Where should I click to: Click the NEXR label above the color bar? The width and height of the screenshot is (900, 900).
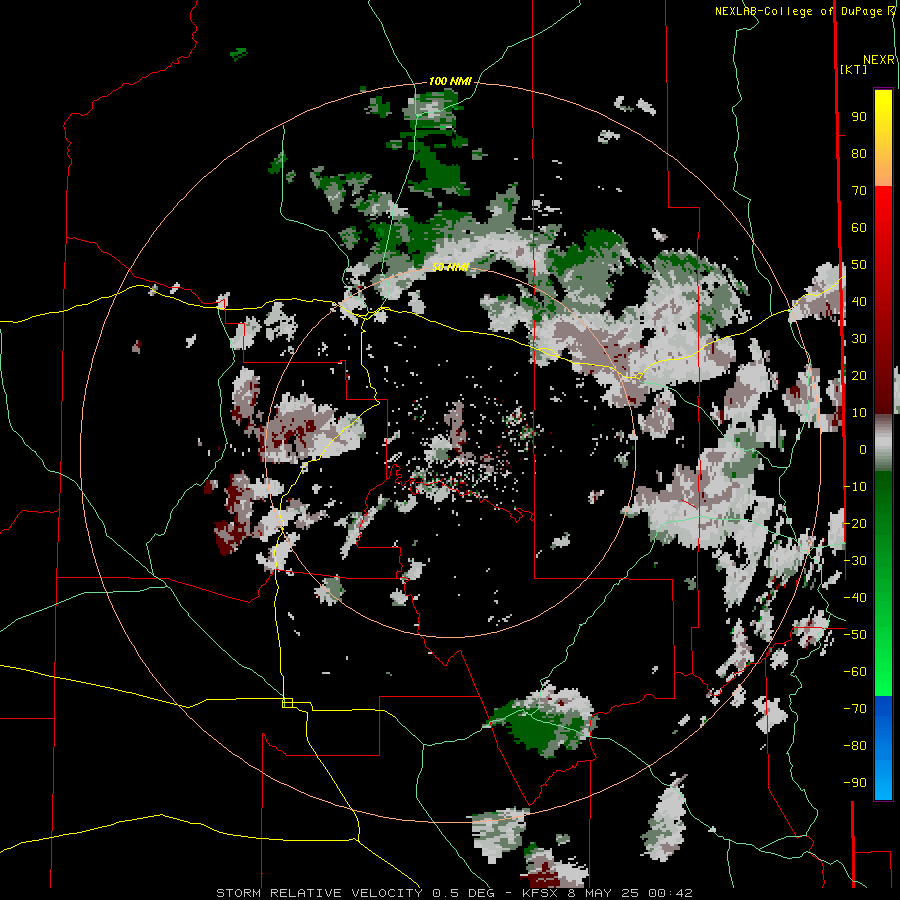coord(879,60)
